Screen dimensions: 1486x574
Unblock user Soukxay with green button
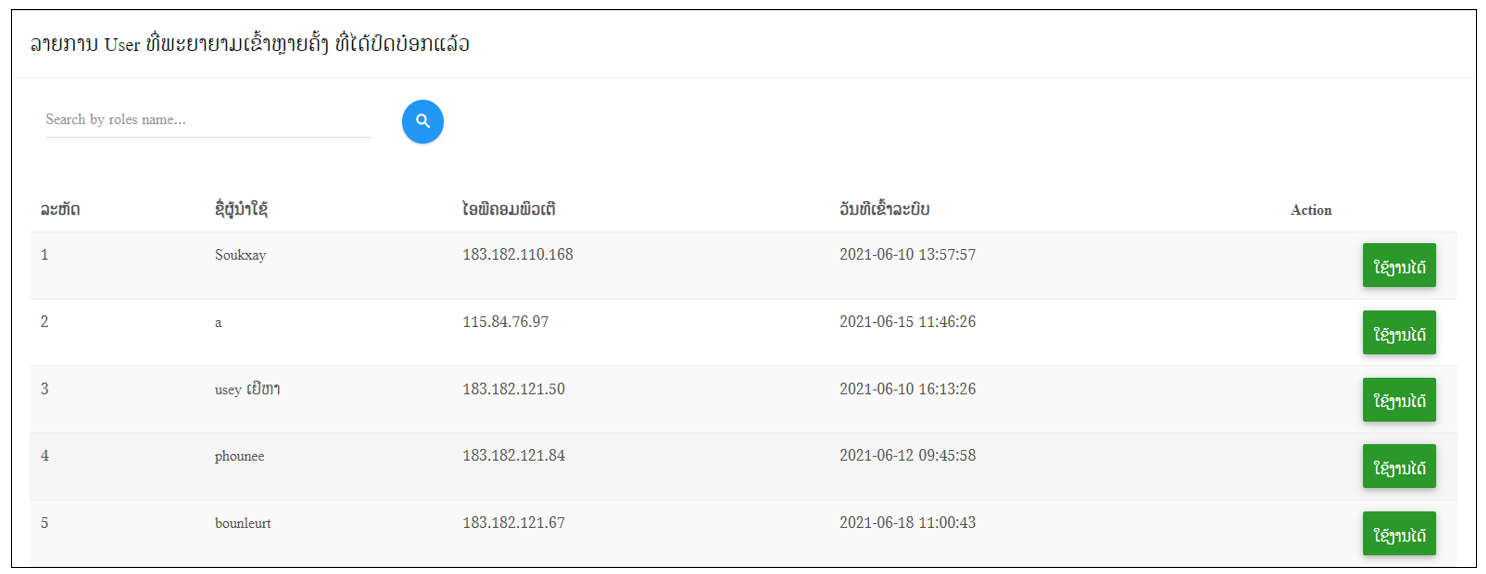click(x=1399, y=265)
